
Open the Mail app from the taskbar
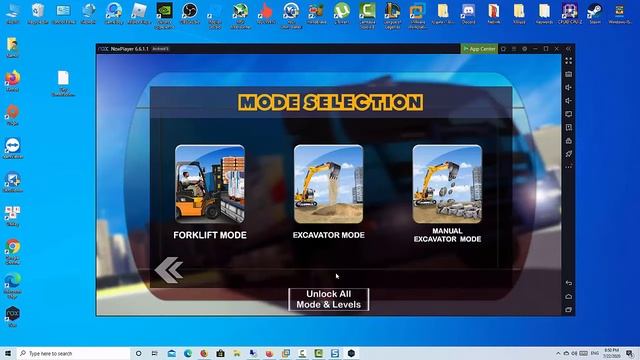click(171, 353)
